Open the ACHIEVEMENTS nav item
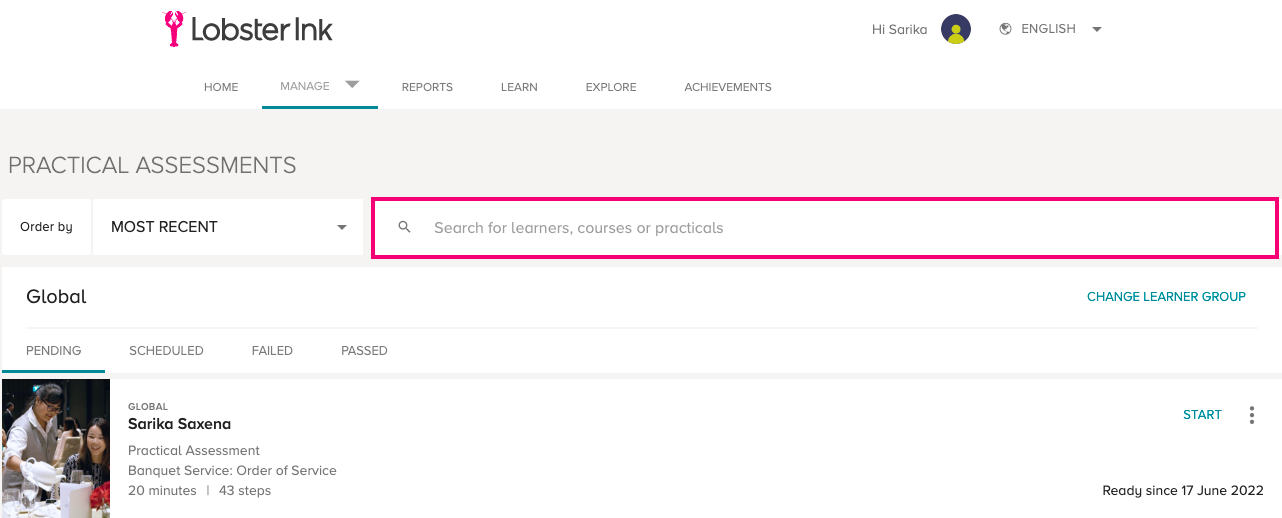This screenshot has height=518, width=1282. point(728,87)
